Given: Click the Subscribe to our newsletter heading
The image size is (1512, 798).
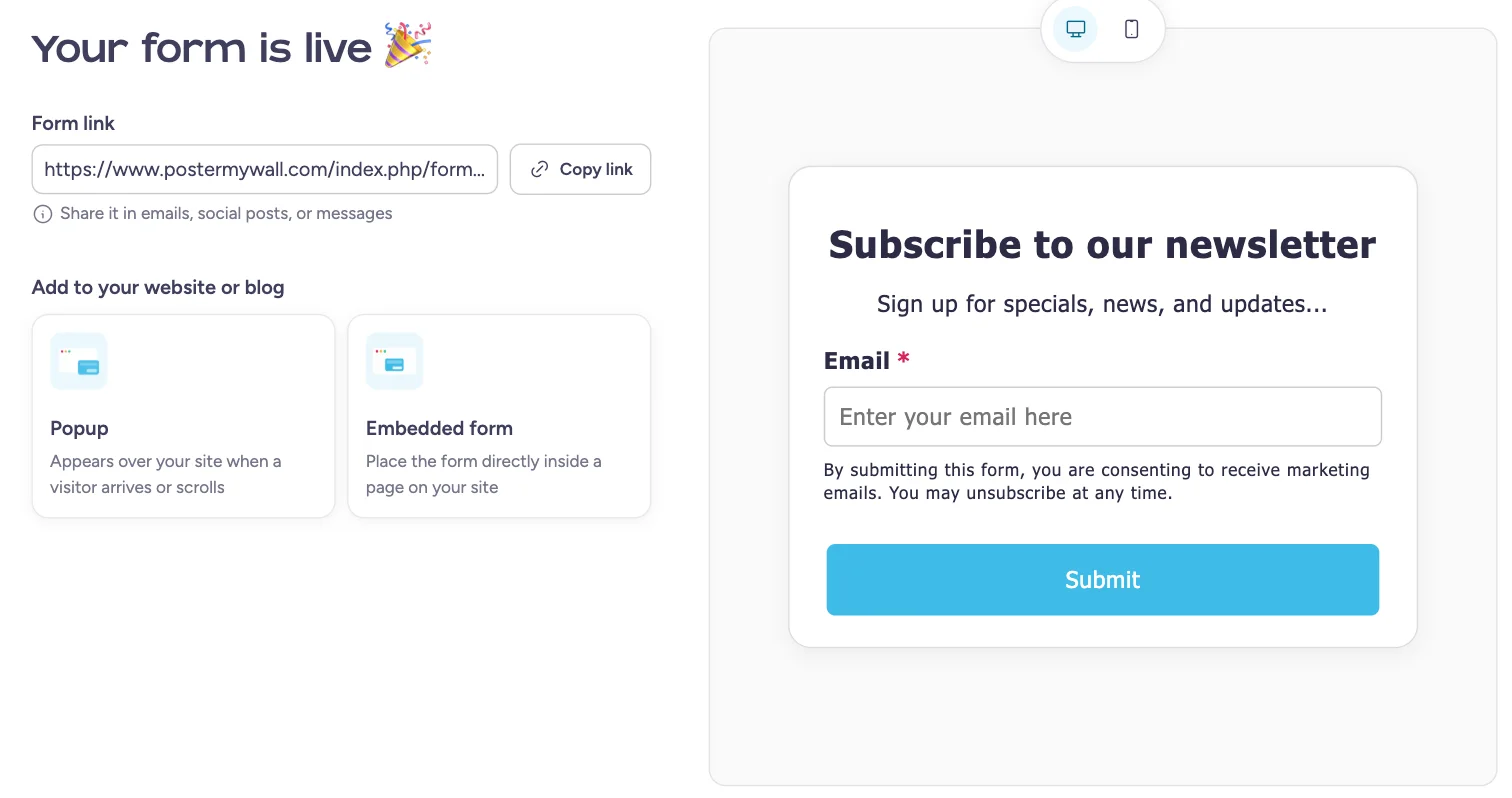Looking at the screenshot, I should tap(1103, 245).
